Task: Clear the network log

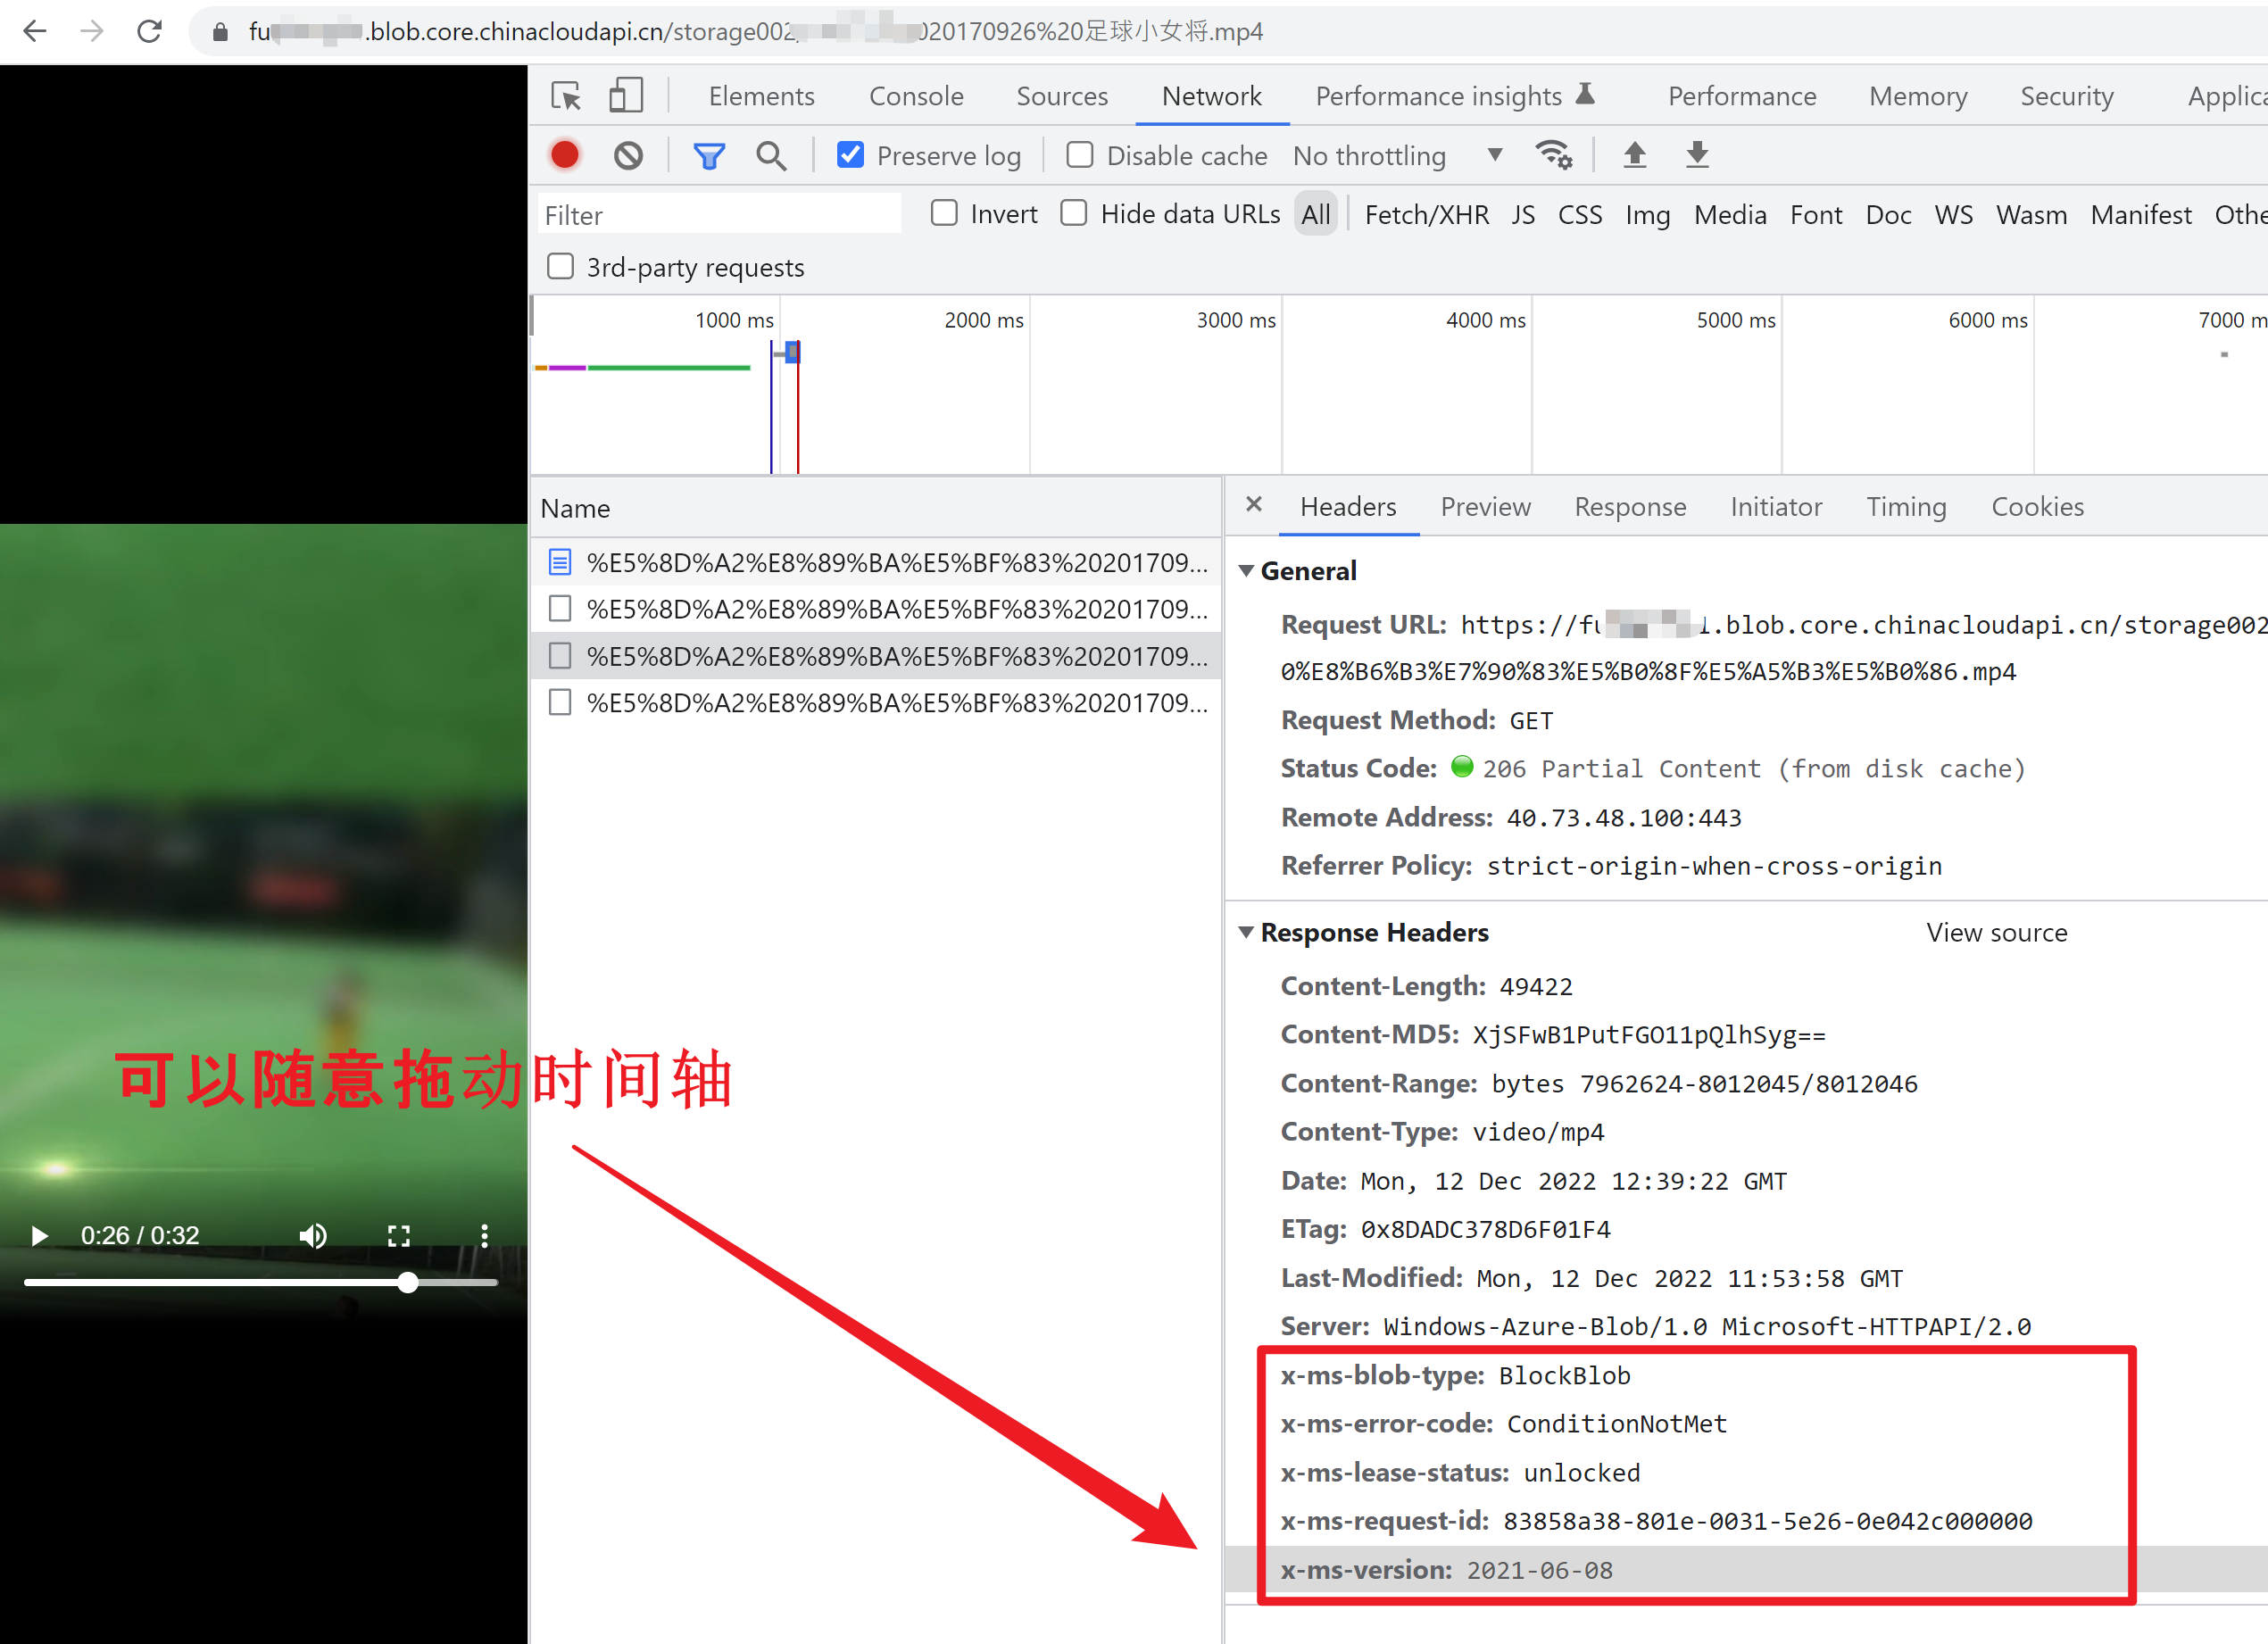Action: coord(628,155)
